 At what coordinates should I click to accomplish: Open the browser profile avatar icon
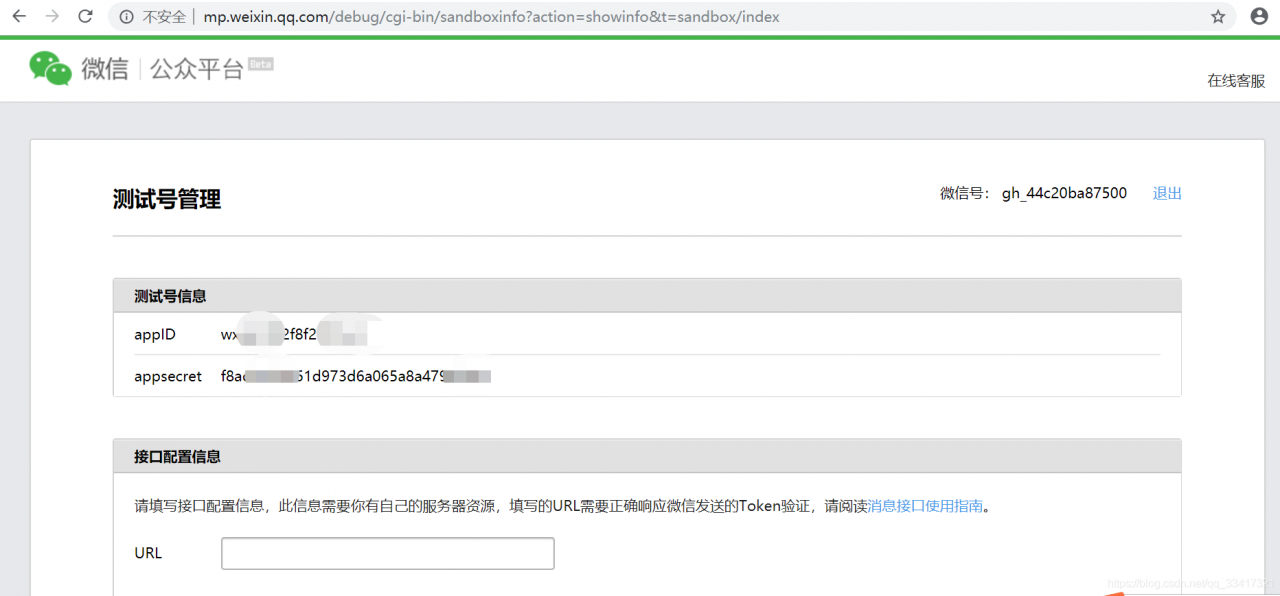[1258, 17]
